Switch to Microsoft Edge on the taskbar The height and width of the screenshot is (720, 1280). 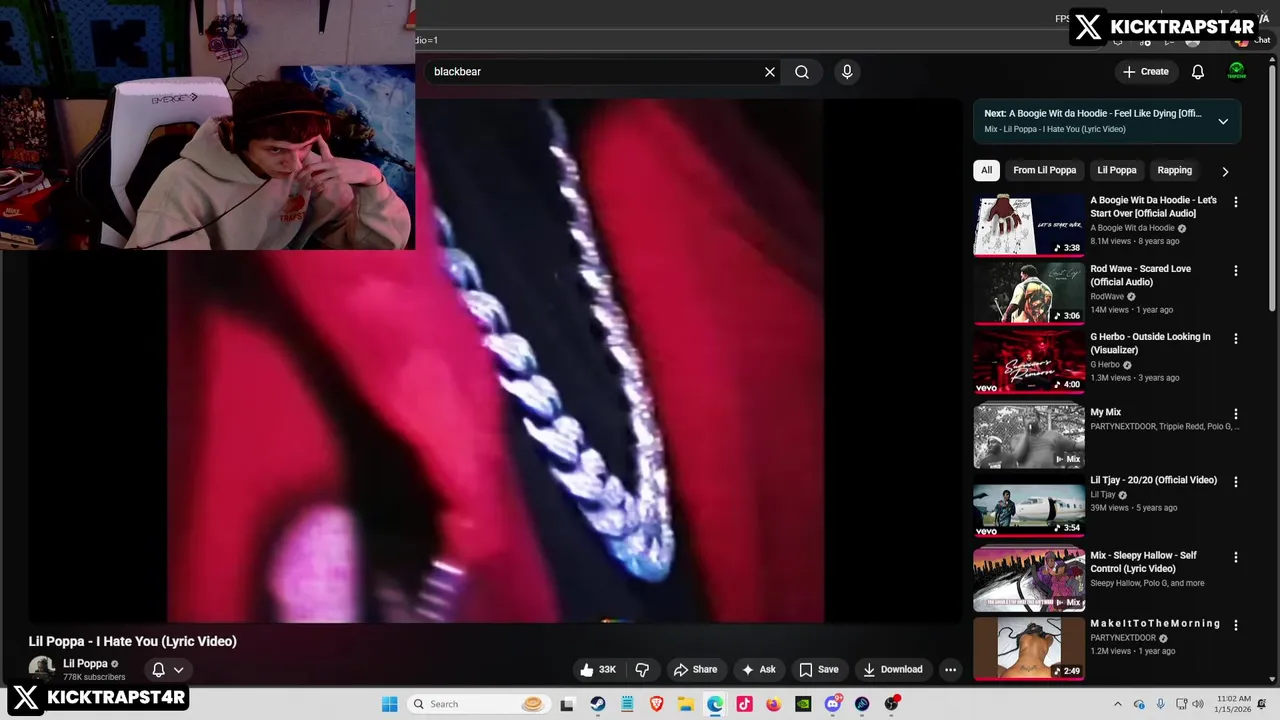point(715,704)
